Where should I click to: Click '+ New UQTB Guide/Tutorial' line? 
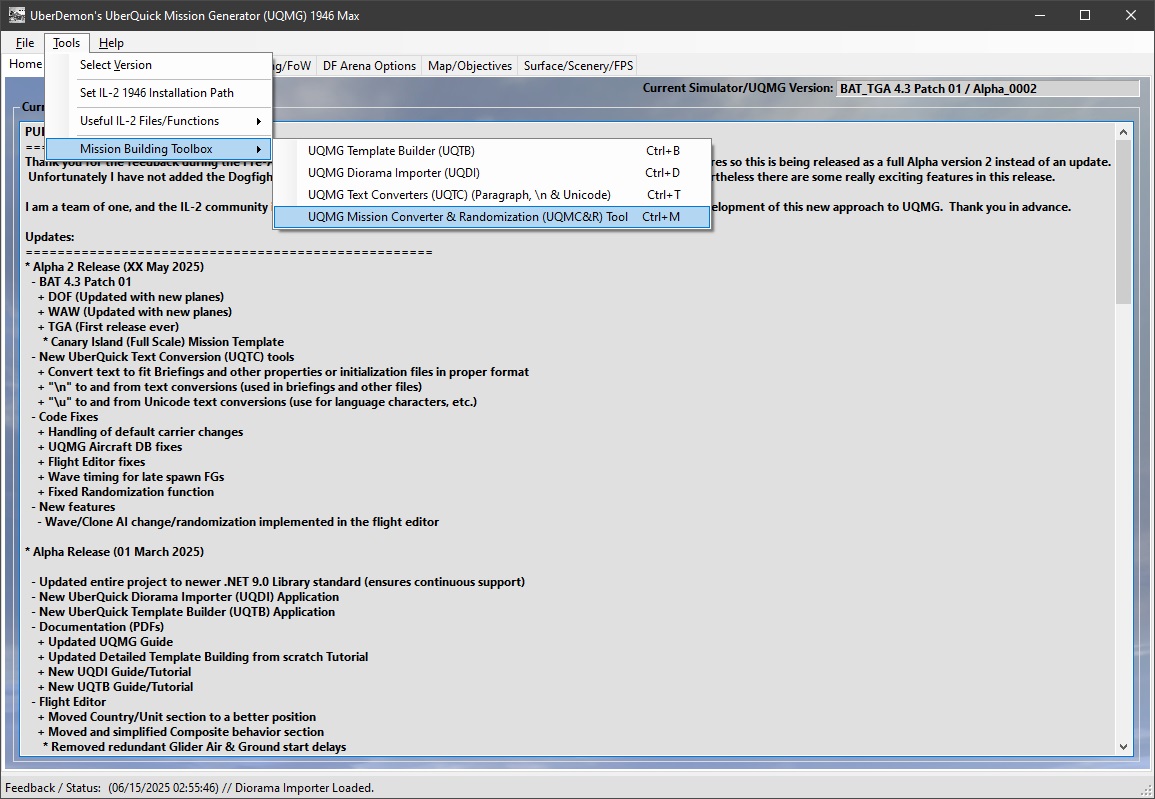coord(116,686)
